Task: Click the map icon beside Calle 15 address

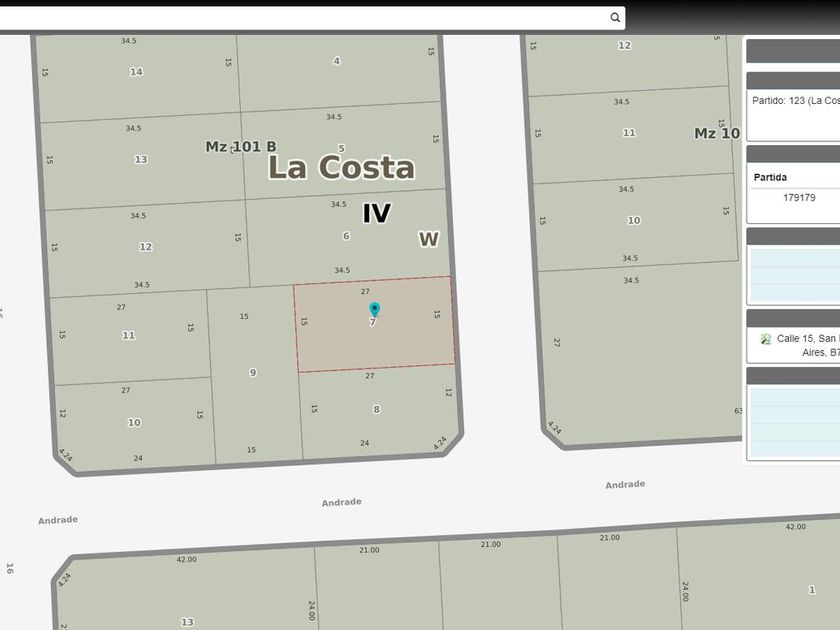Action: click(x=766, y=339)
